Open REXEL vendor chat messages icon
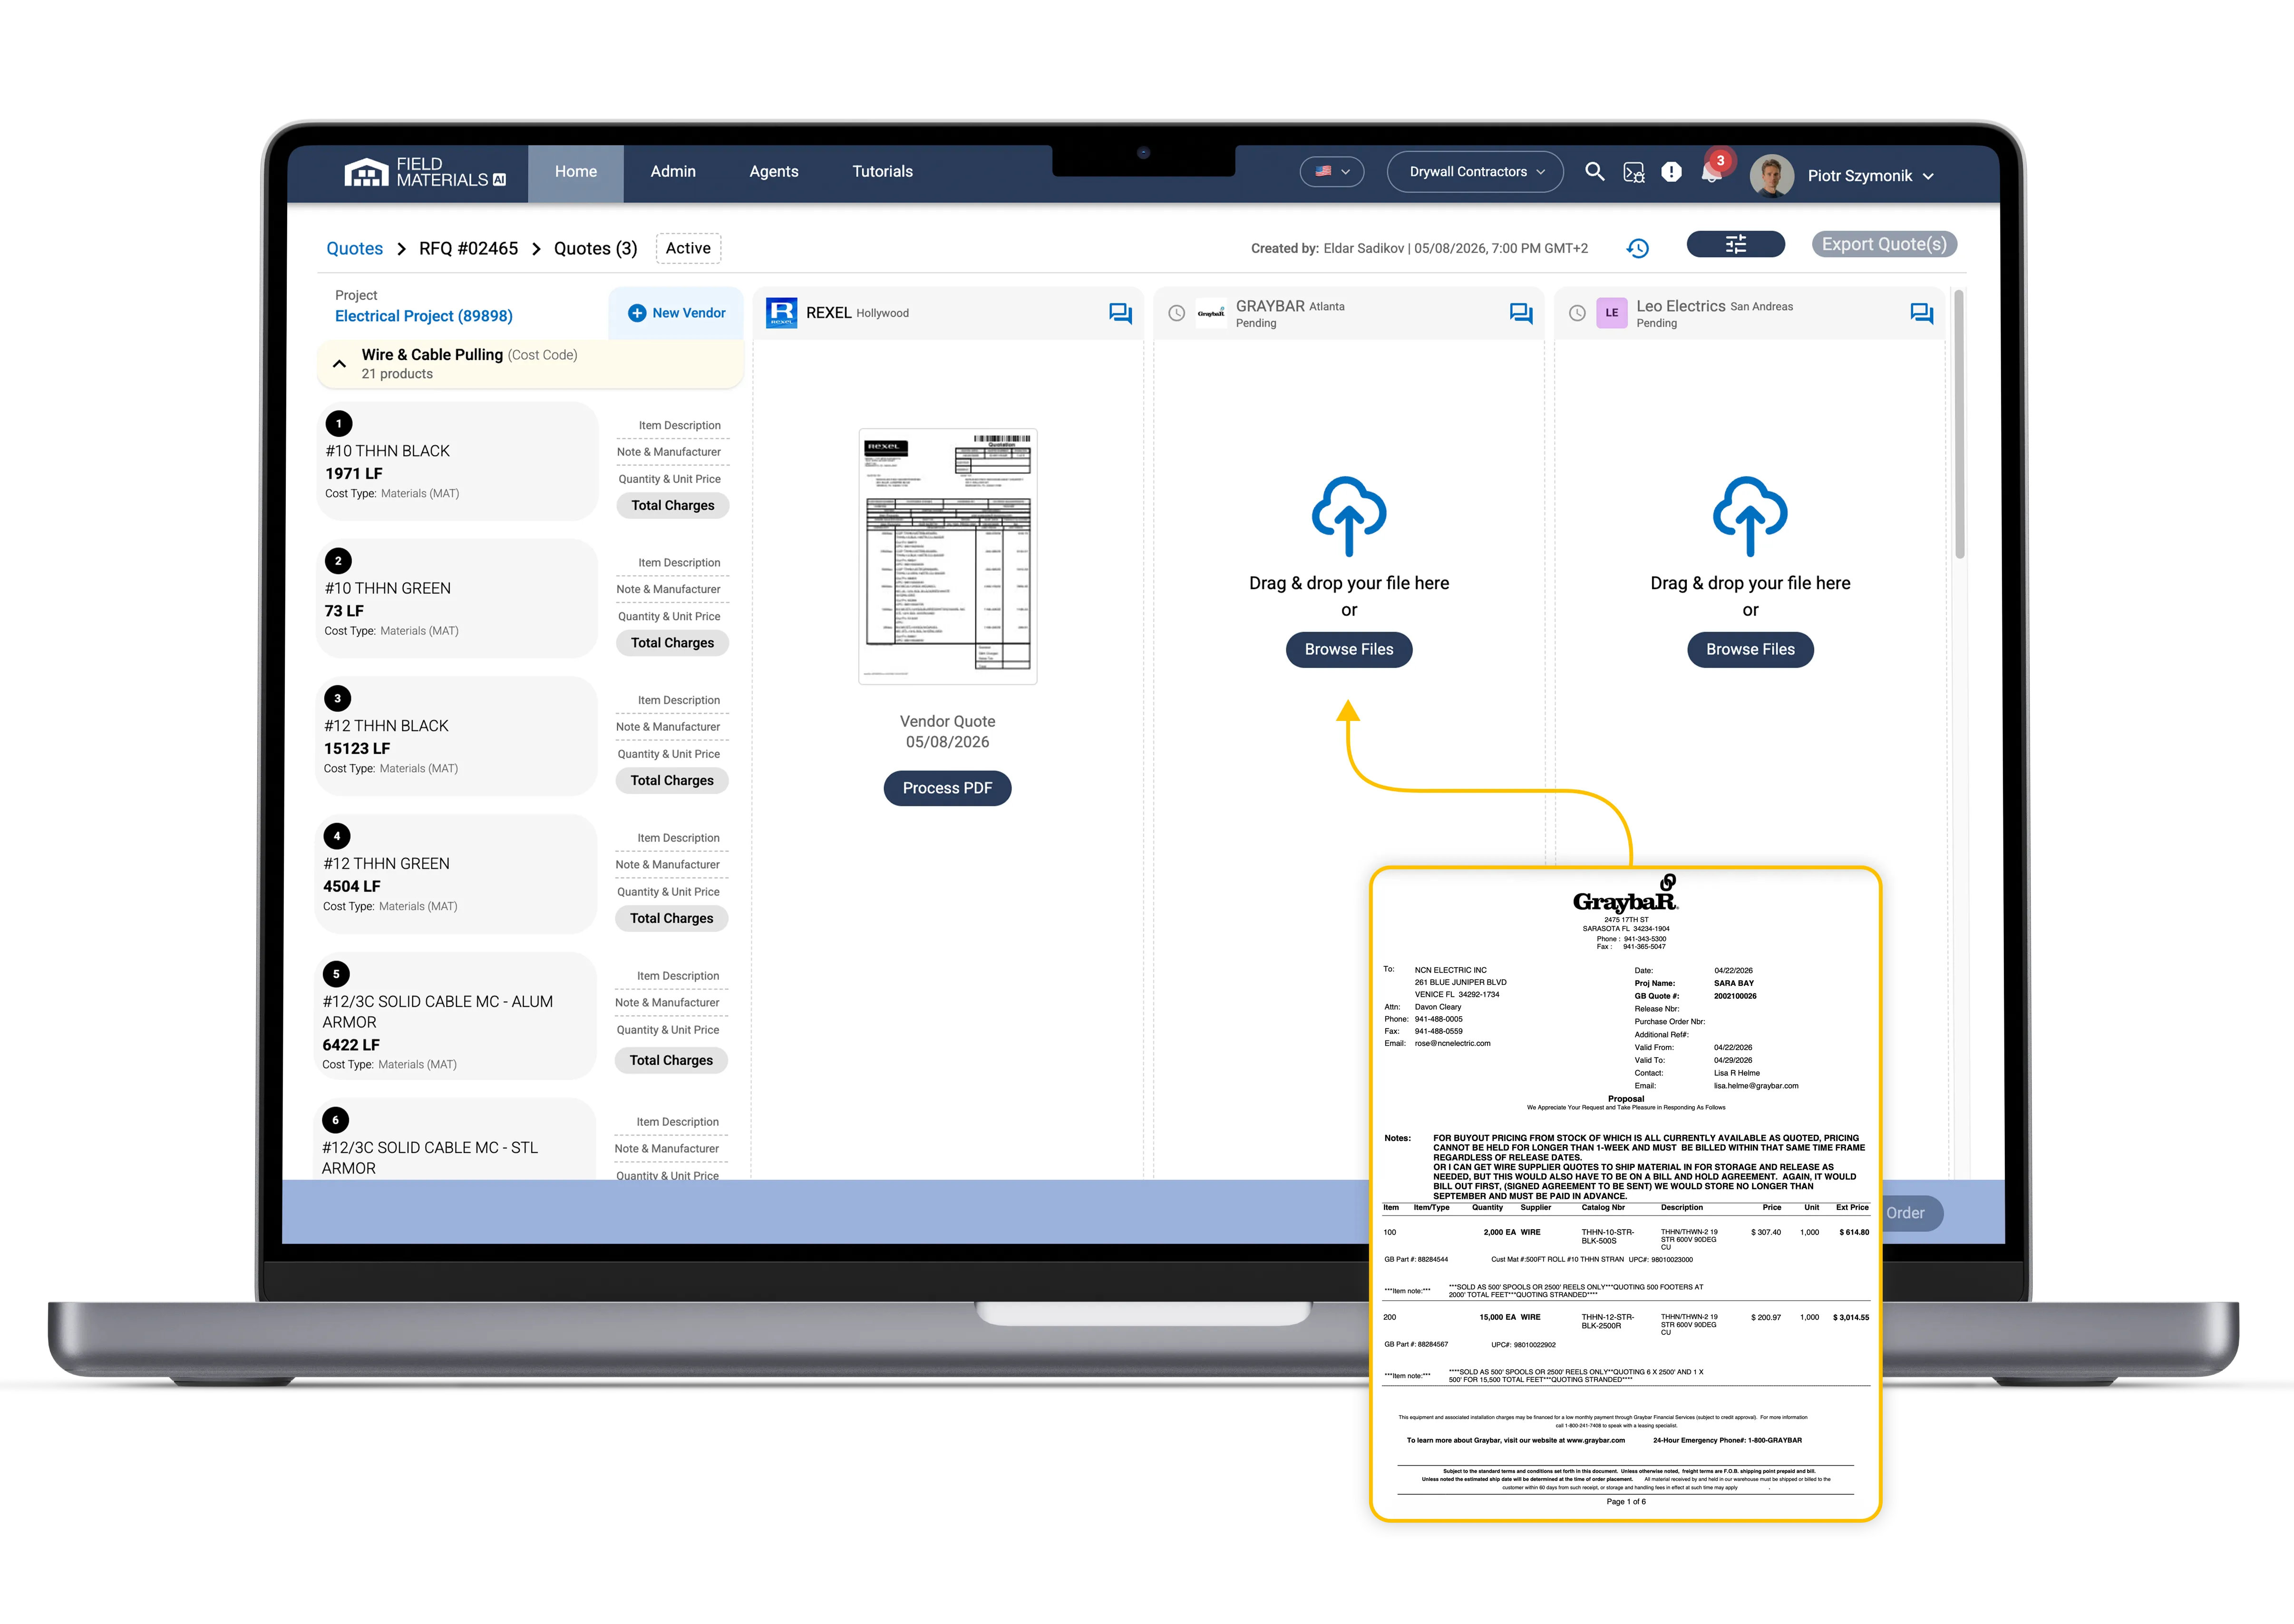This screenshot has width=2294, height=1624. pos(1120,313)
